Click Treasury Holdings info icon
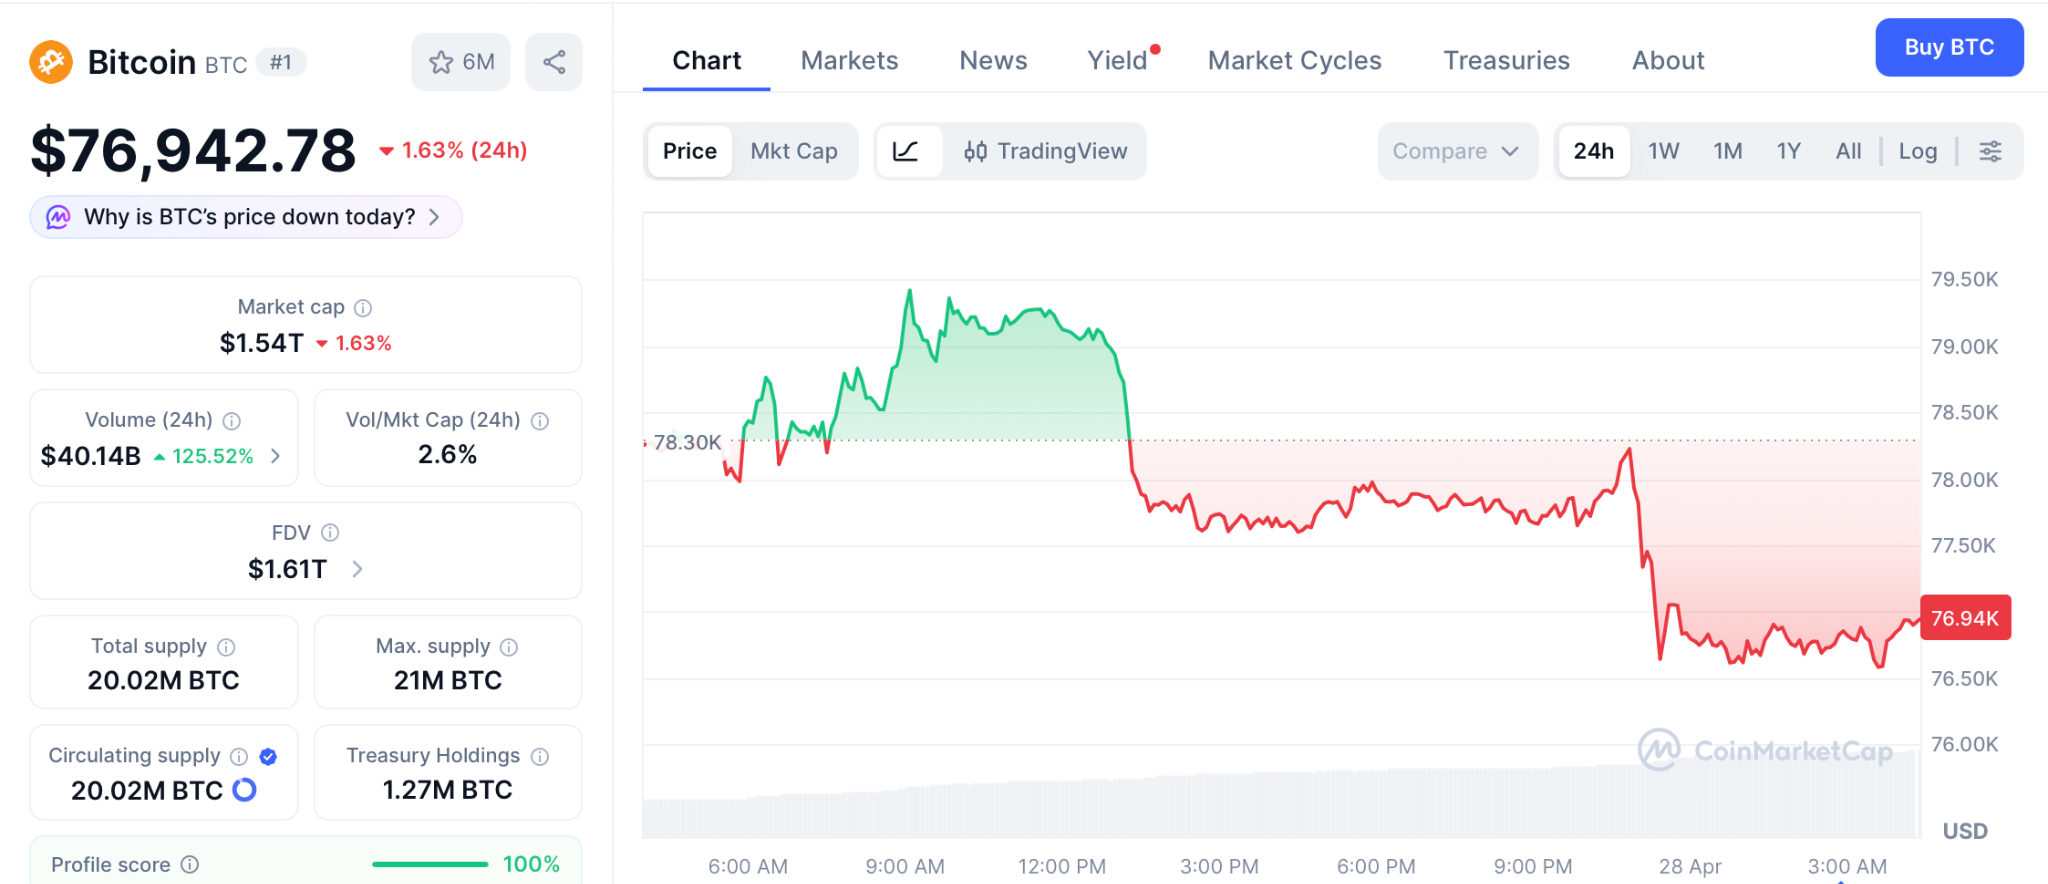 540,756
